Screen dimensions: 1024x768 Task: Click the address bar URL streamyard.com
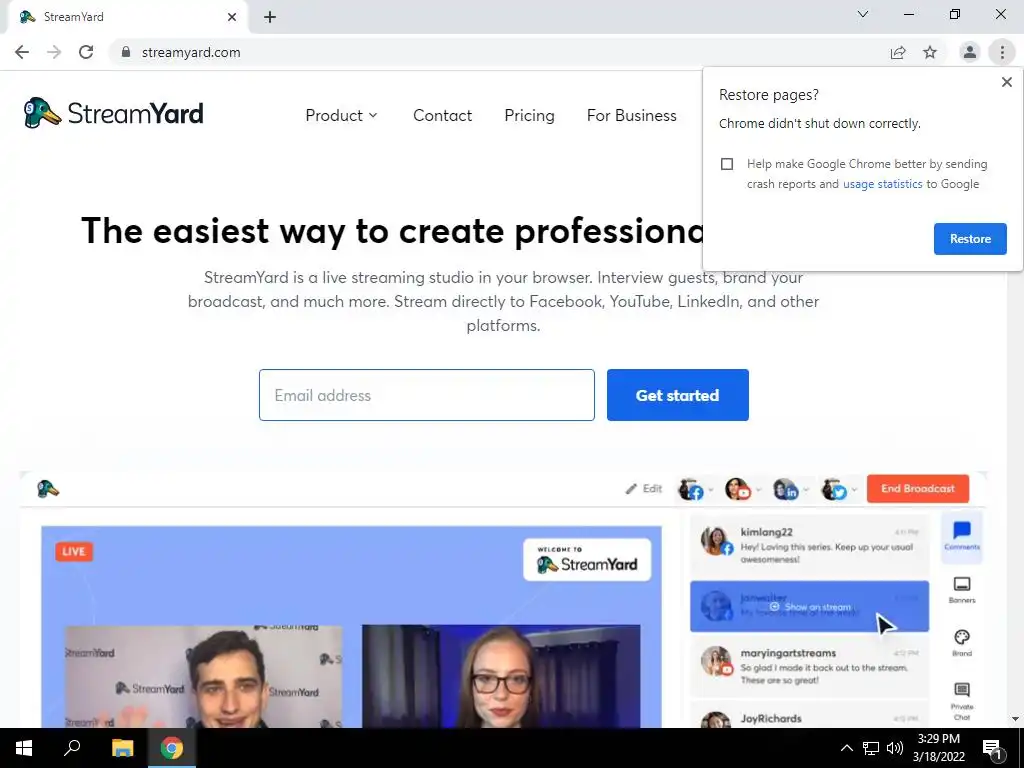pyautogui.click(x=191, y=52)
